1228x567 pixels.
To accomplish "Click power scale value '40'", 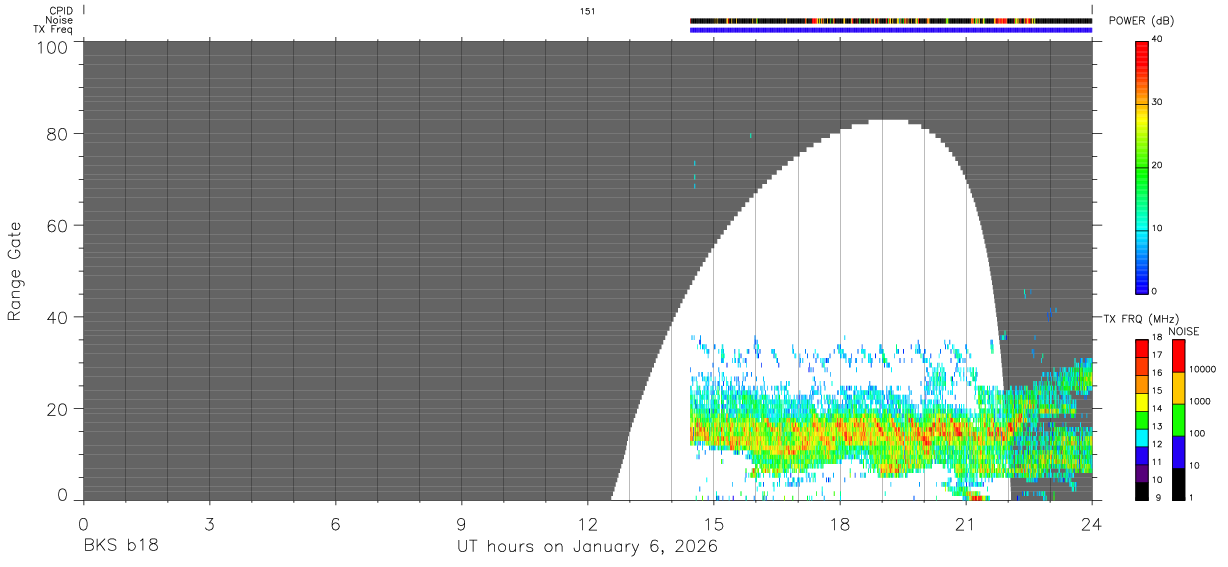I will click(1158, 39).
